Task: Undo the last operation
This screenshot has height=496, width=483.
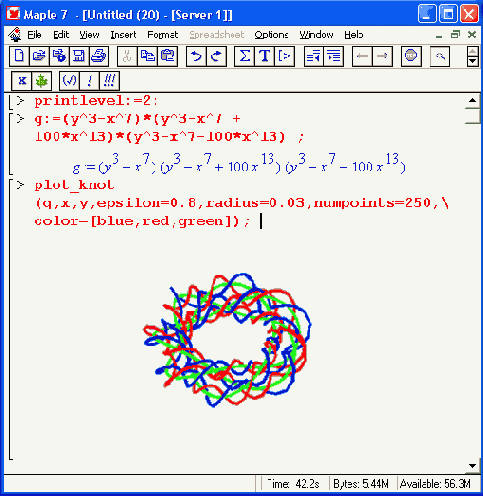Action: [x=196, y=56]
